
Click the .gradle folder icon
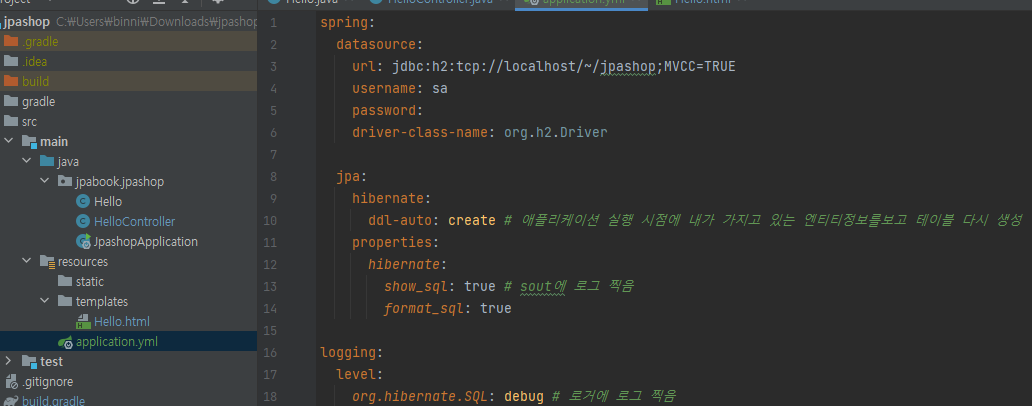pos(11,41)
